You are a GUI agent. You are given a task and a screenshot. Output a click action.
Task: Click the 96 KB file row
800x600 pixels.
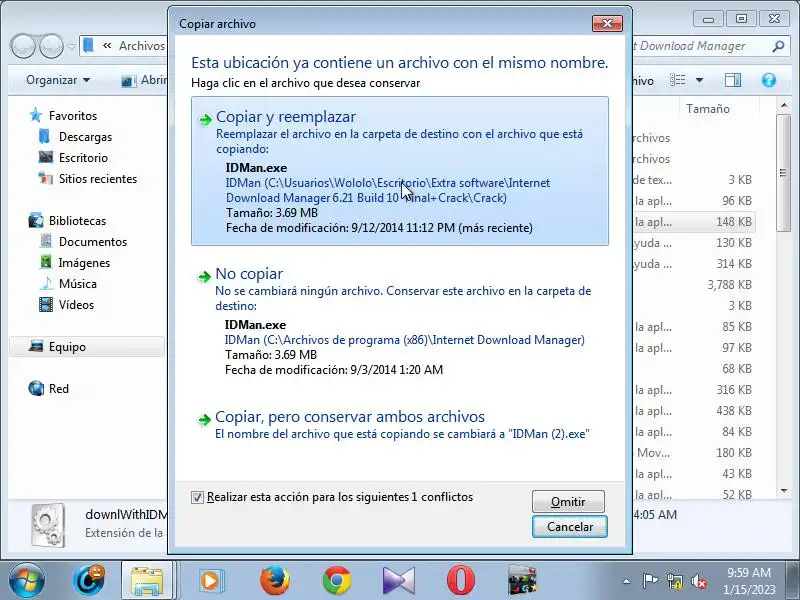pos(694,201)
